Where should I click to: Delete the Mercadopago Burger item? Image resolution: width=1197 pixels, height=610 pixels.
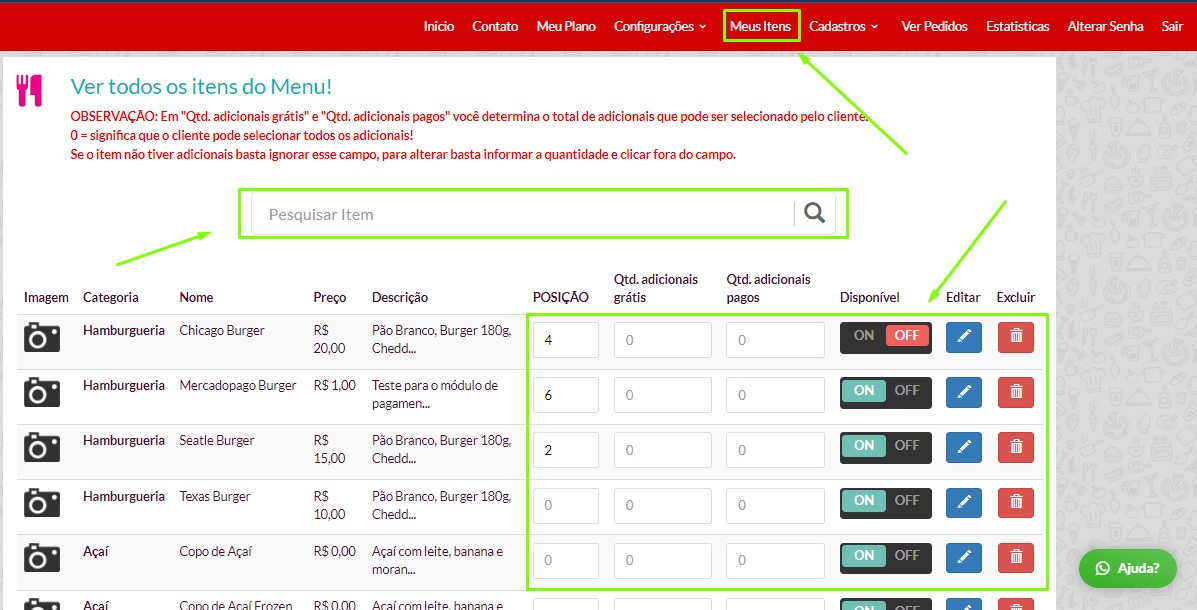point(1016,392)
